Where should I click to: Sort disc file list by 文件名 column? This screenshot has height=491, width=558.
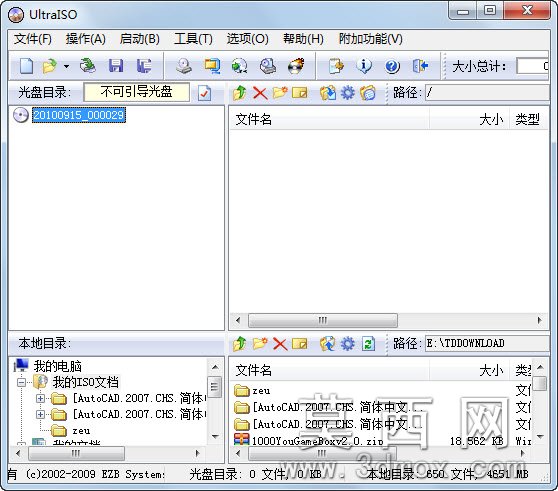330,119
